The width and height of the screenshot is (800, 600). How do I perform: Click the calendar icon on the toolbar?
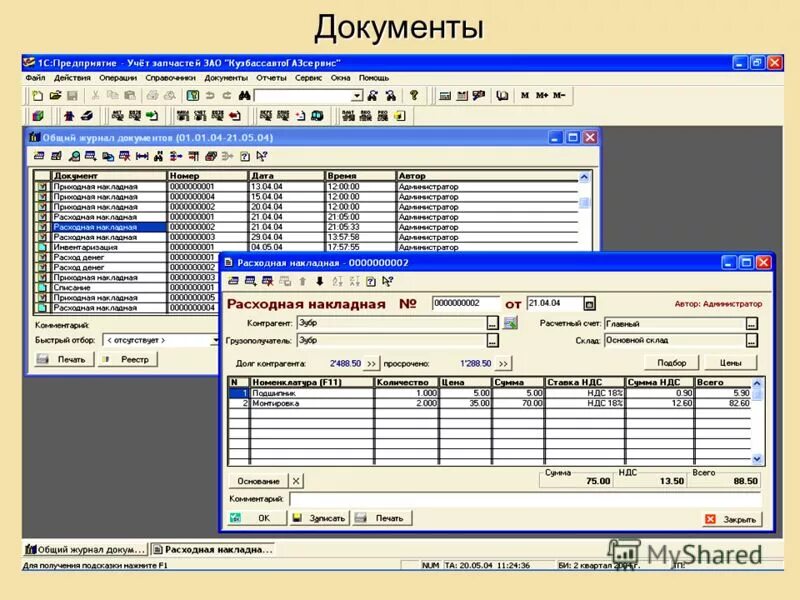[463, 94]
